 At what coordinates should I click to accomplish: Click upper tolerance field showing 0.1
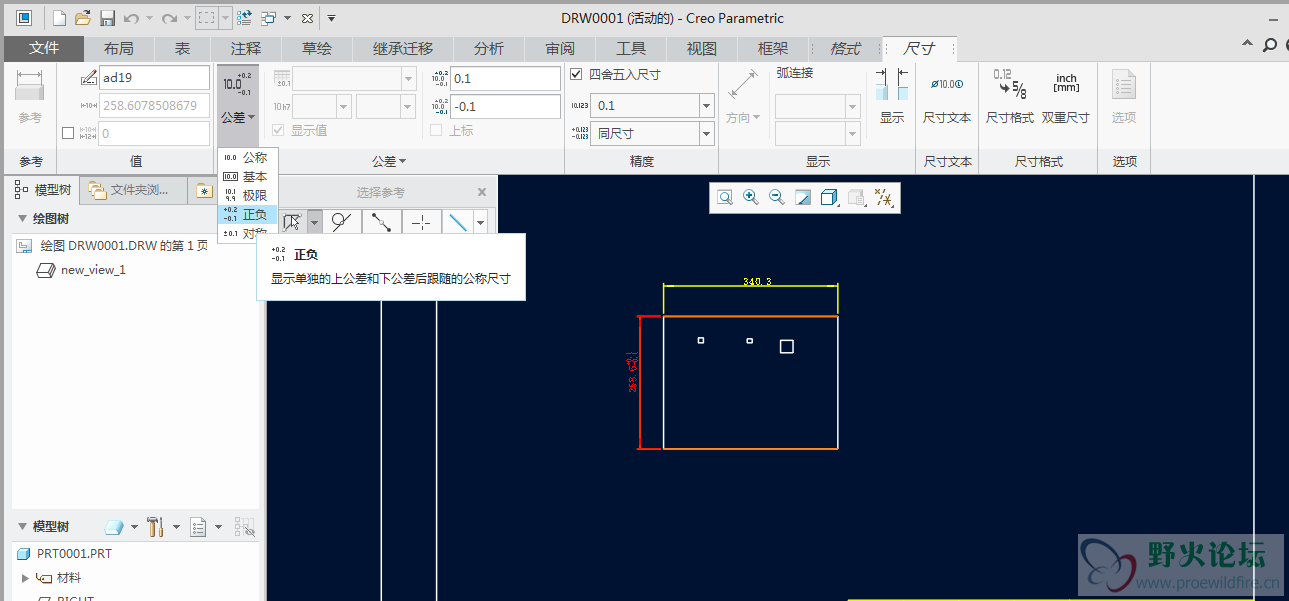pos(505,78)
